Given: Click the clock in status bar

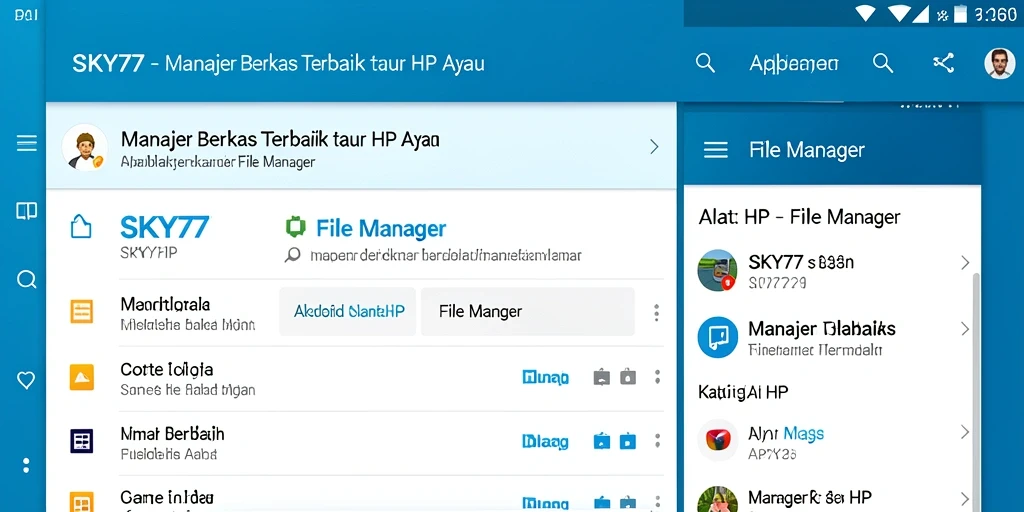Looking at the screenshot, I should coord(996,14).
